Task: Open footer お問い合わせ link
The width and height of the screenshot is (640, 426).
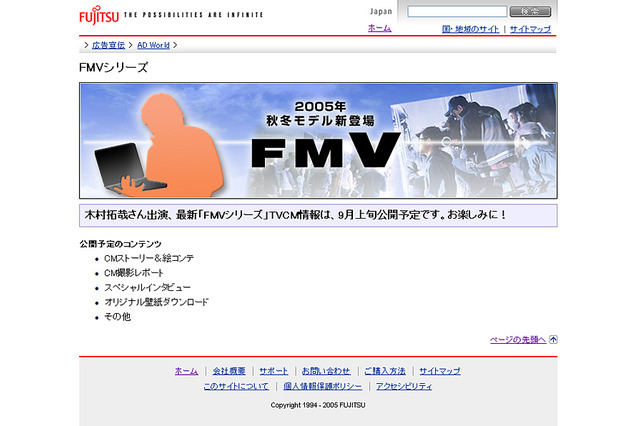Action: pyautogui.click(x=326, y=371)
